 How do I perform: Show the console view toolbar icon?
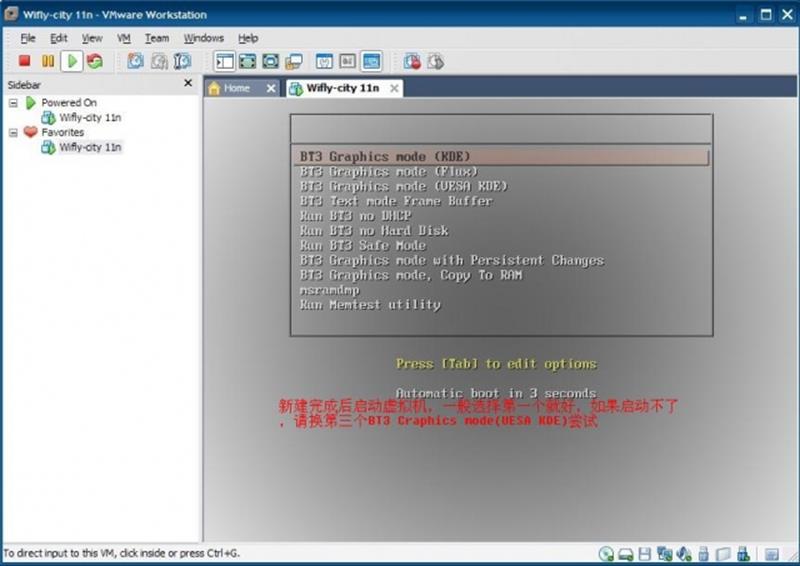(x=371, y=61)
